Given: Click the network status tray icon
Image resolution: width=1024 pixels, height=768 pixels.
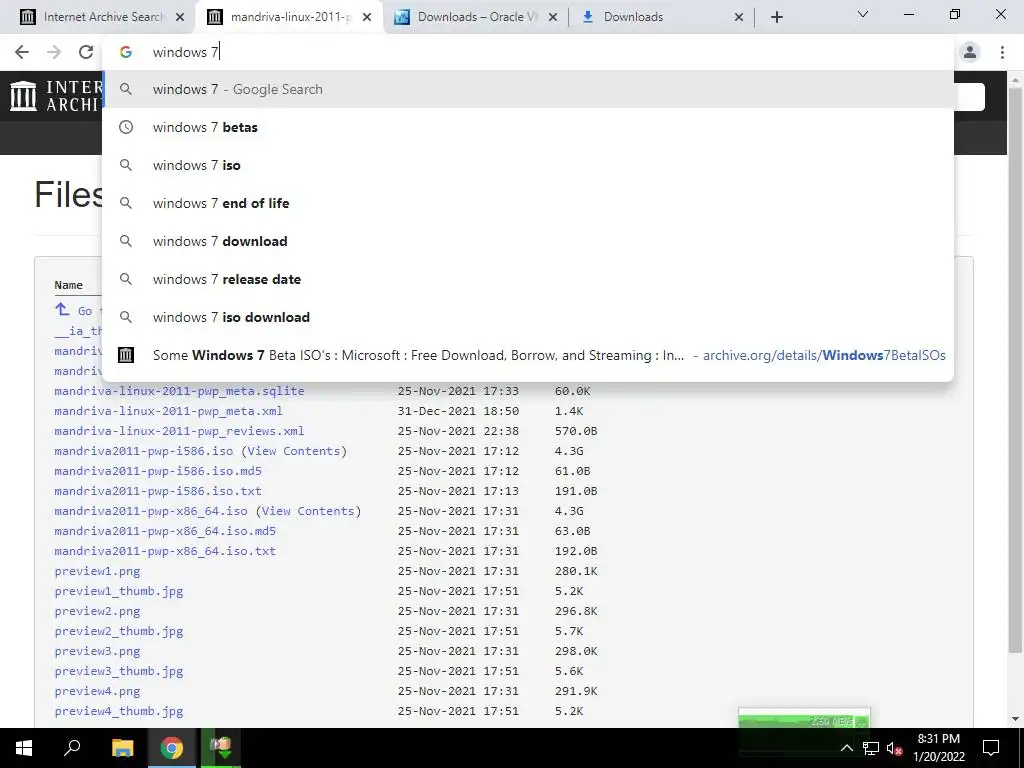Looking at the screenshot, I should pyautogui.click(x=871, y=748).
